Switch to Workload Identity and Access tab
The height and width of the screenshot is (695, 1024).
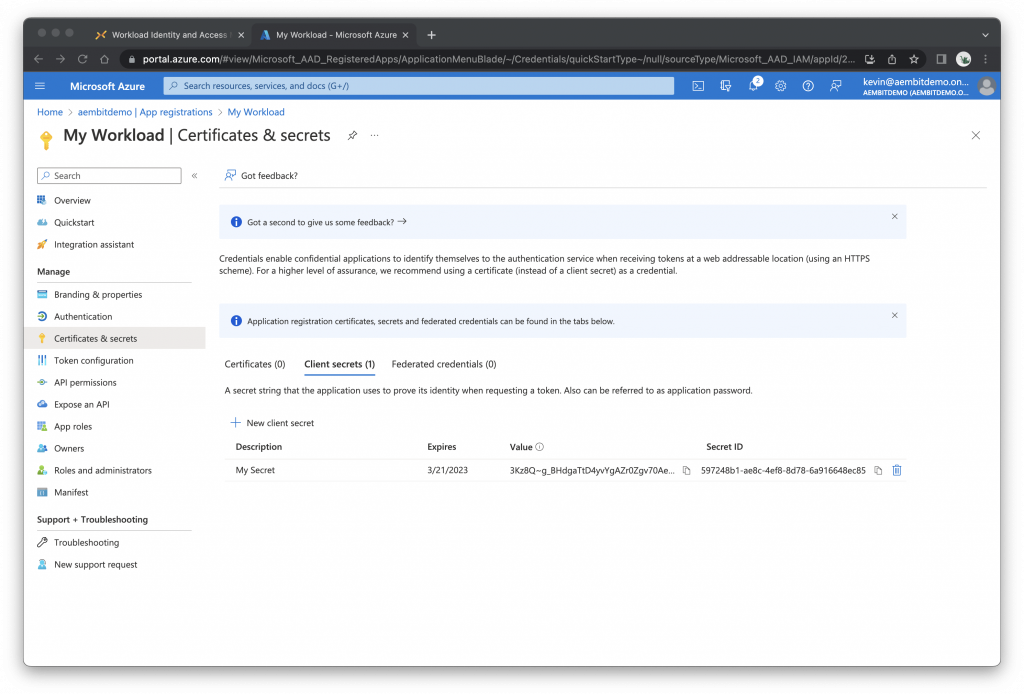168,35
